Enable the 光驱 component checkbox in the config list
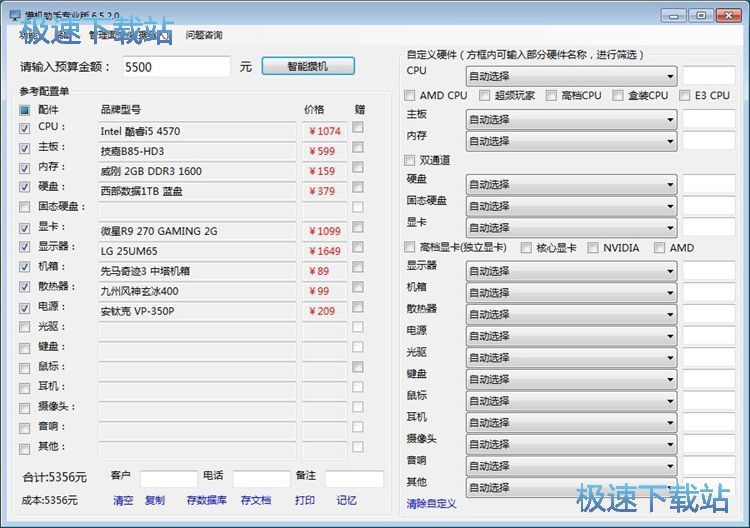The width and height of the screenshot is (750, 528). 24,327
